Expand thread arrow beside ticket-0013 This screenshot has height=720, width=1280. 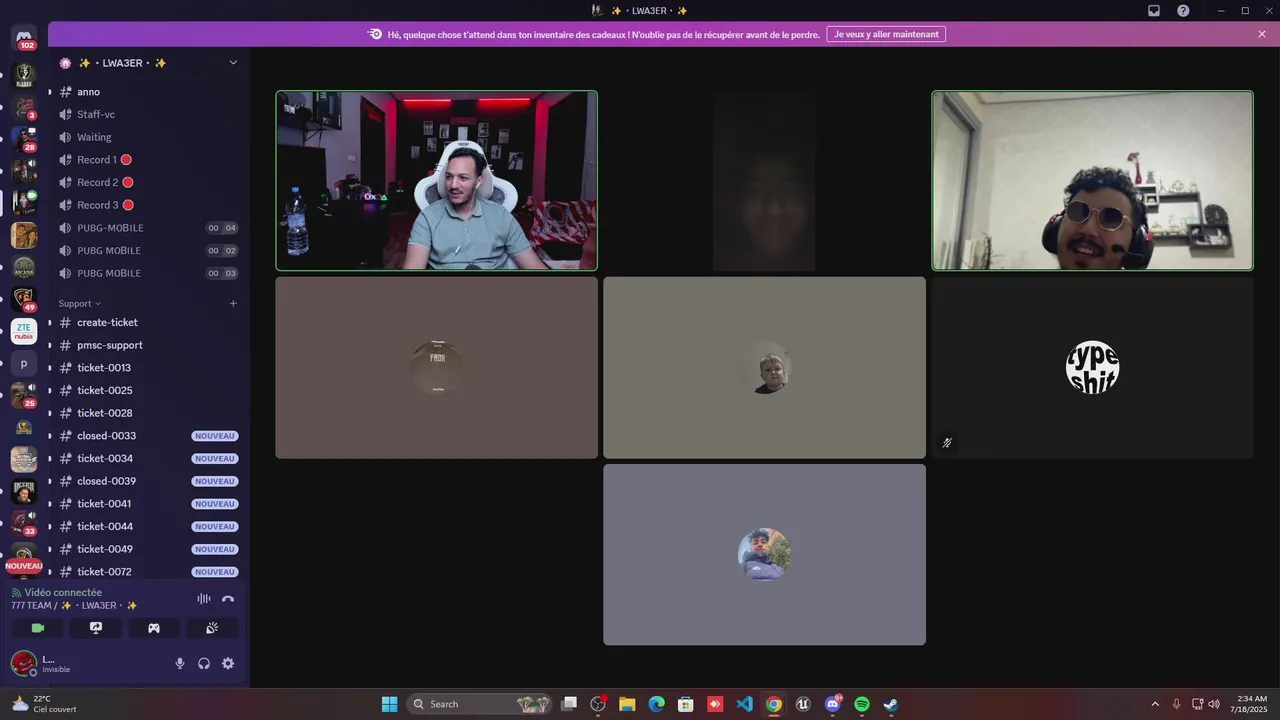pyautogui.click(x=50, y=368)
